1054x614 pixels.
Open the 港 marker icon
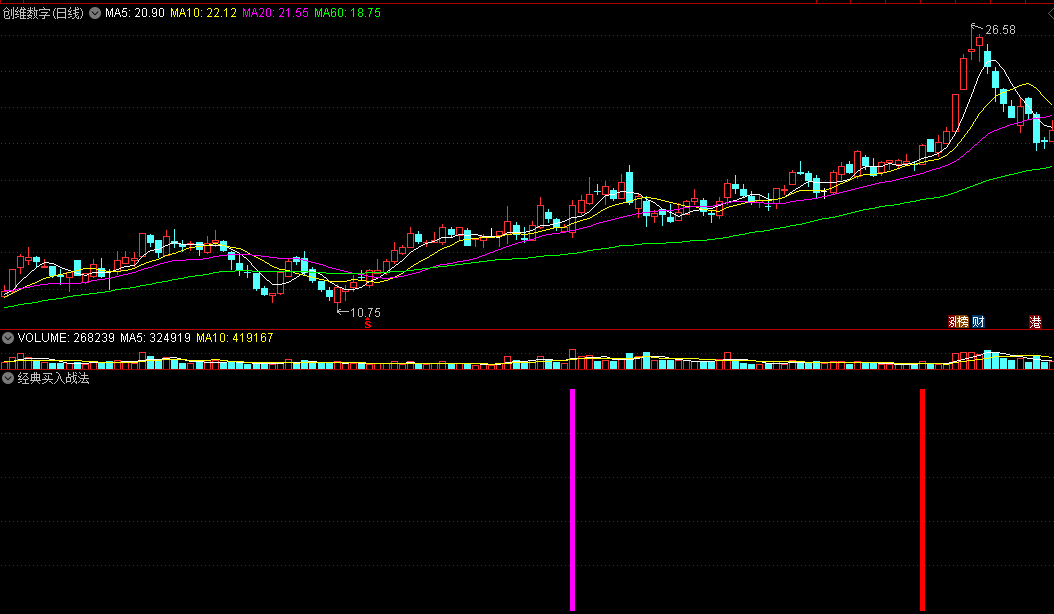[x=1035, y=322]
